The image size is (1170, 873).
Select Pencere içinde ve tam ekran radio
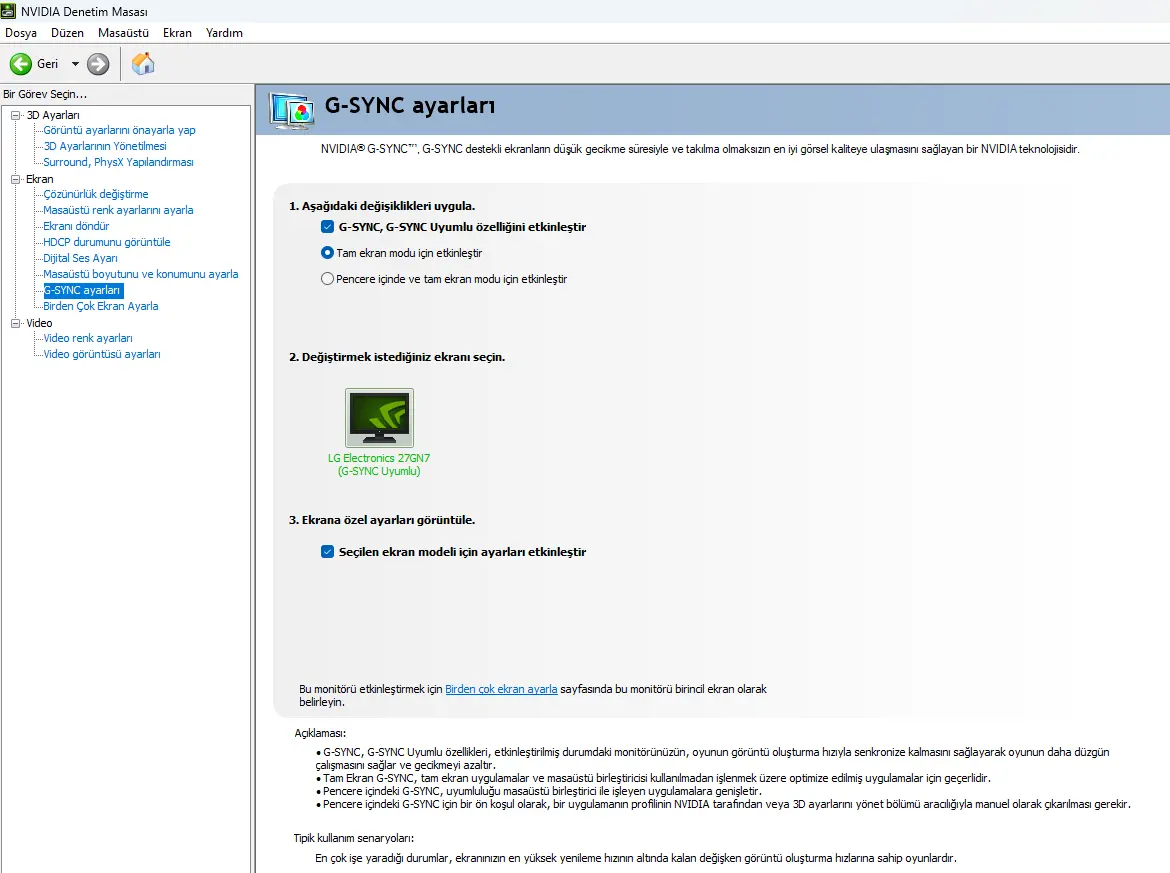coord(327,279)
